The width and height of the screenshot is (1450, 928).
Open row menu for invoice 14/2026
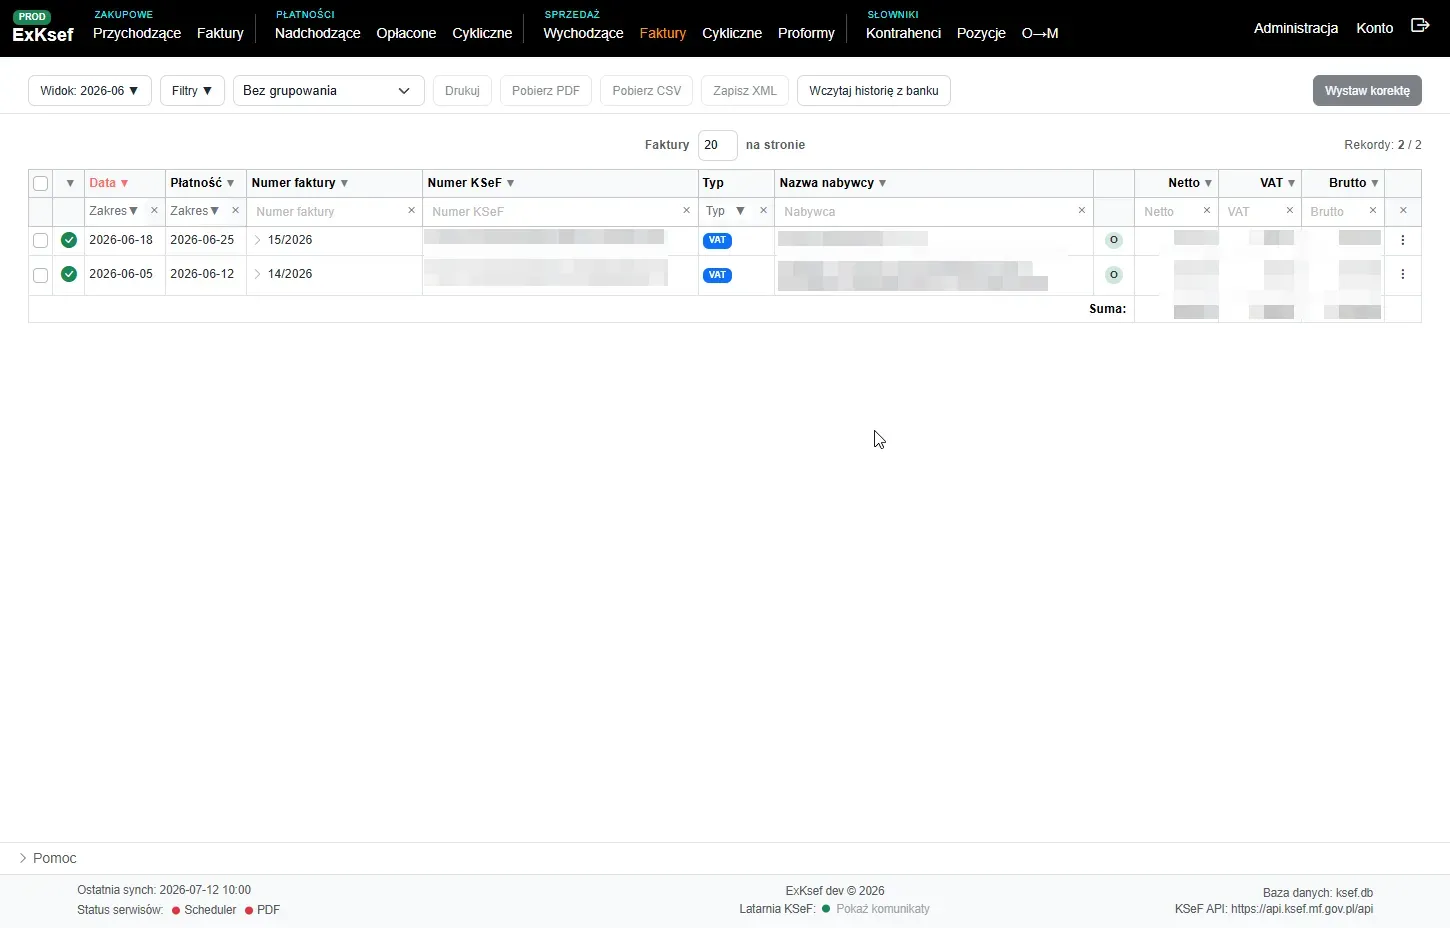point(1403,274)
